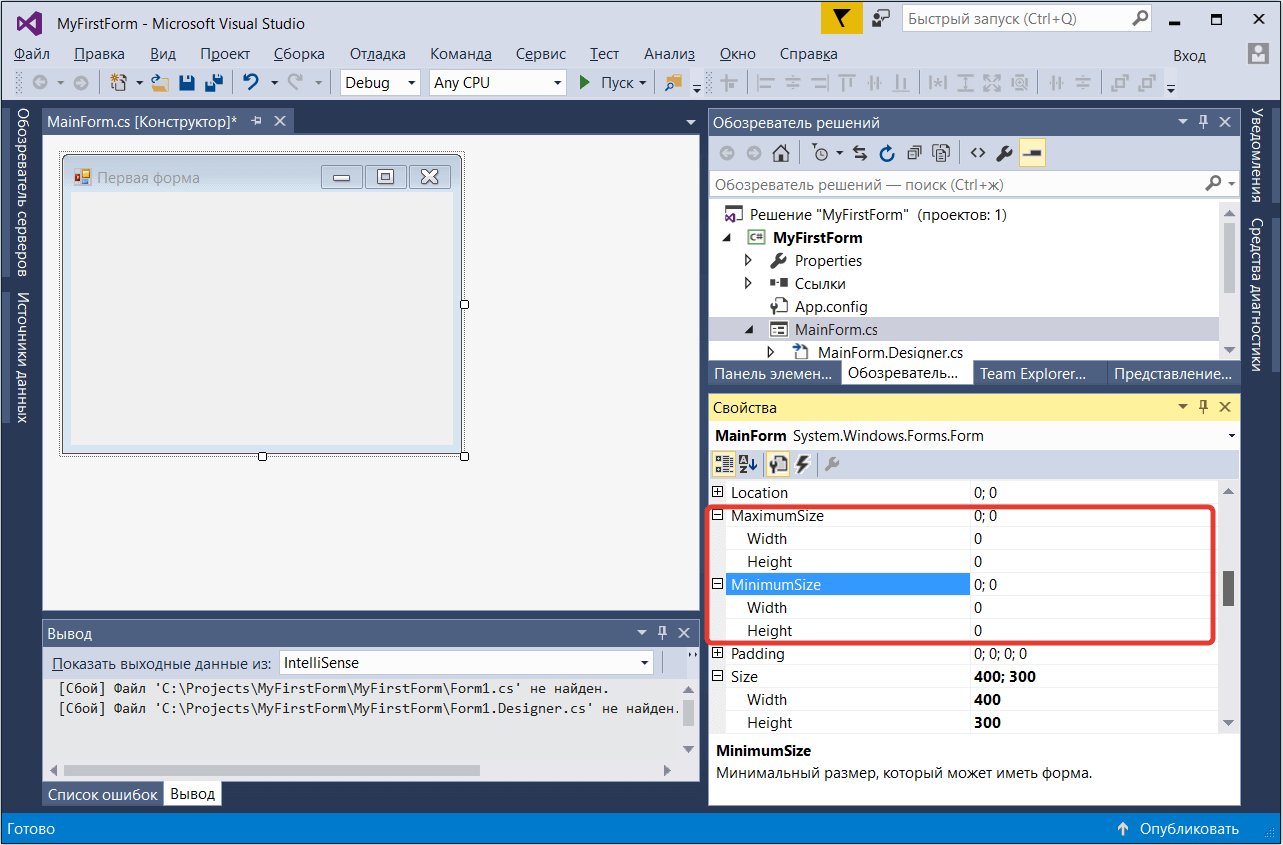Toggle Preview Selected Items in Solution Explorer
The width and height of the screenshot is (1283, 845).
coord(1032,153)
